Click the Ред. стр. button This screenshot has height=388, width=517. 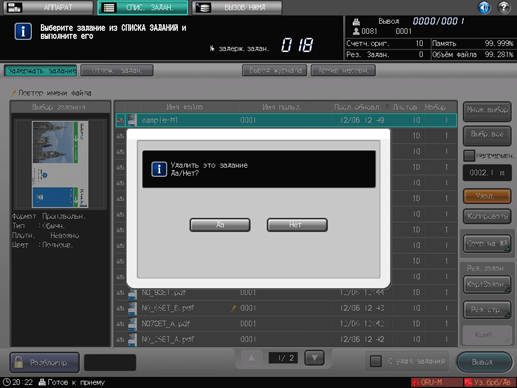487,310
